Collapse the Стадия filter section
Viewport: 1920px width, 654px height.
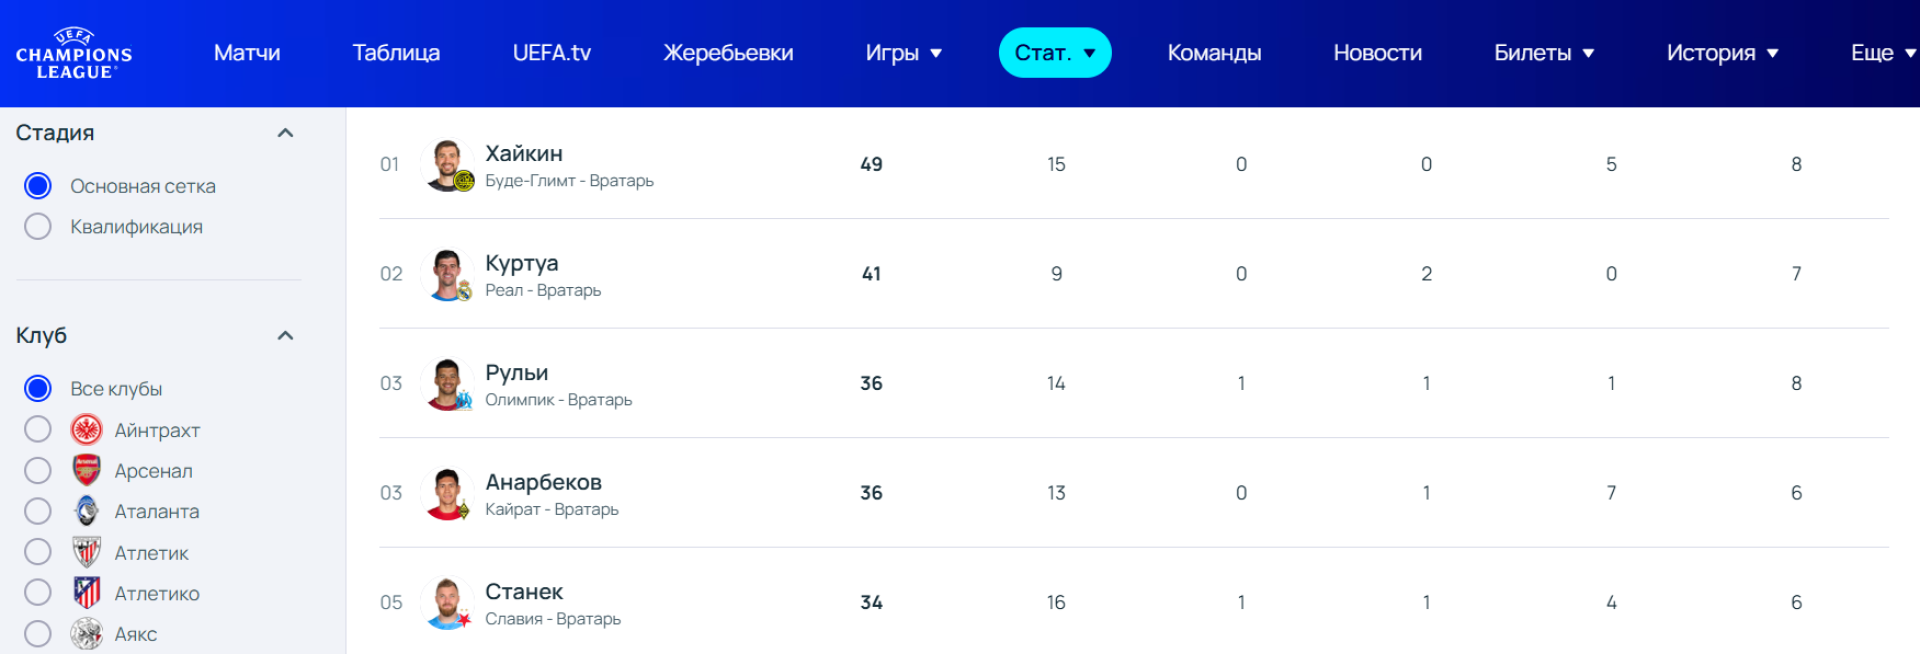(x=285, y=133)
